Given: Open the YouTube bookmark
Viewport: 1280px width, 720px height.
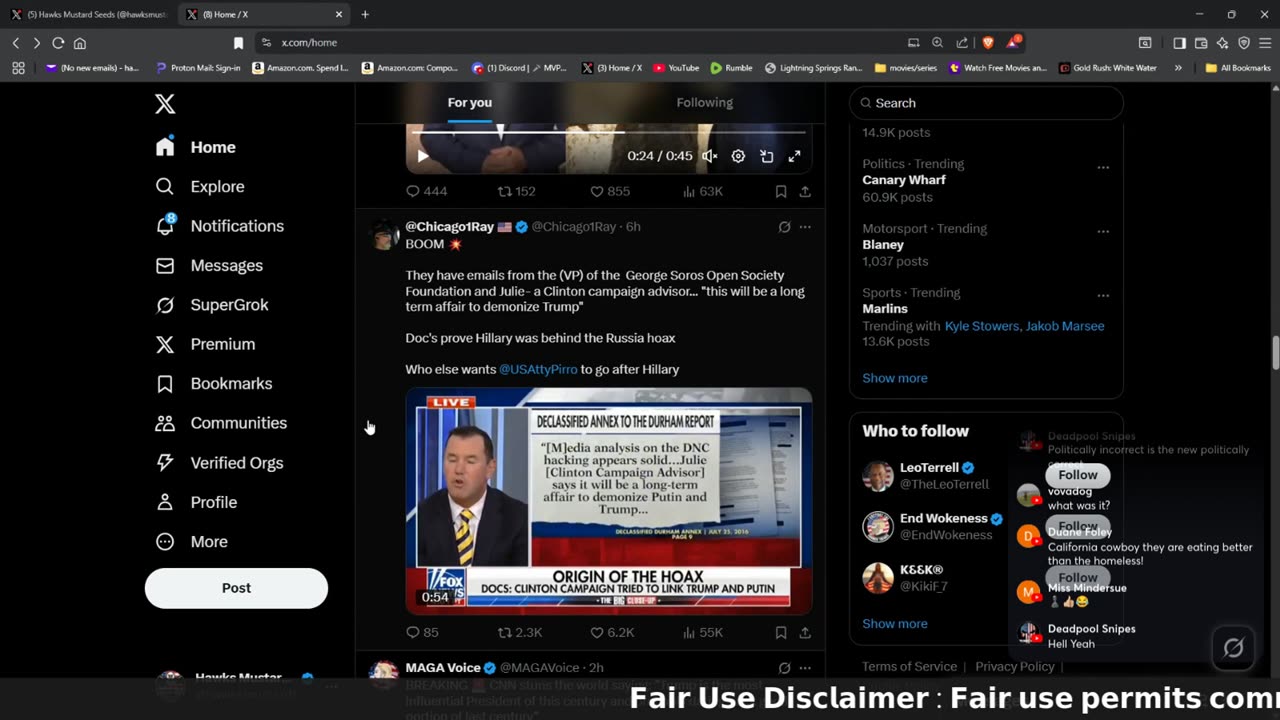Looking at the screenshot, I should [x=676, y=68].
